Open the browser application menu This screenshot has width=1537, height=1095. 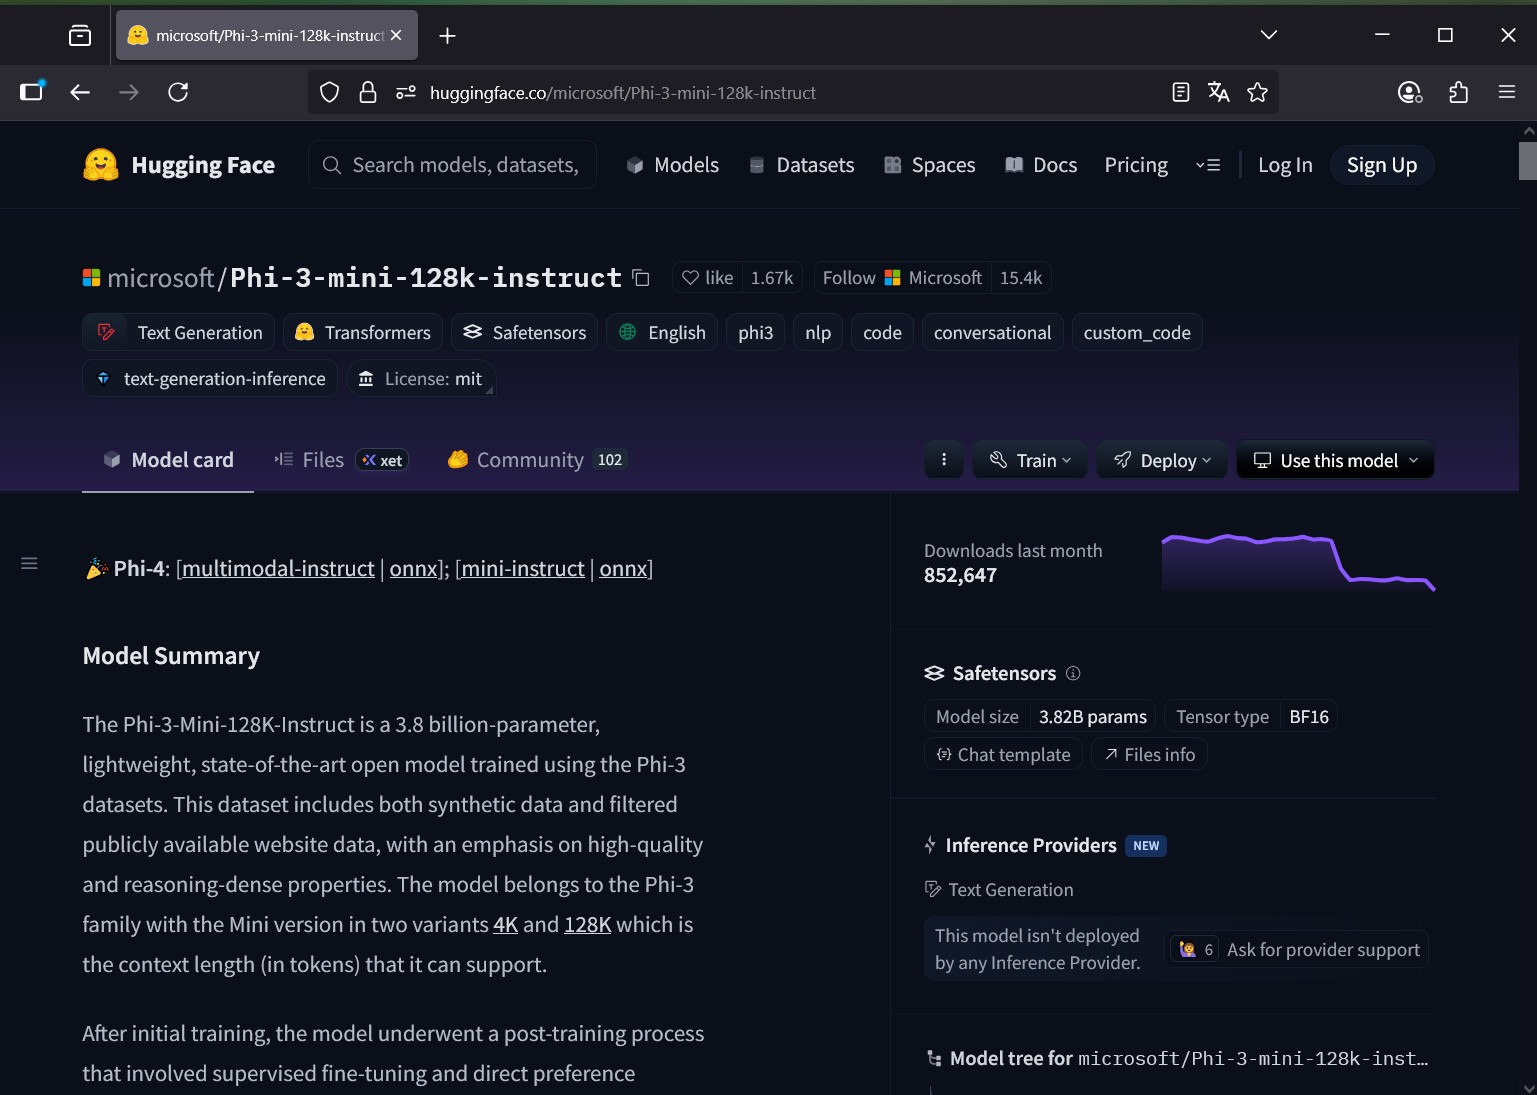coord(1507,92)
